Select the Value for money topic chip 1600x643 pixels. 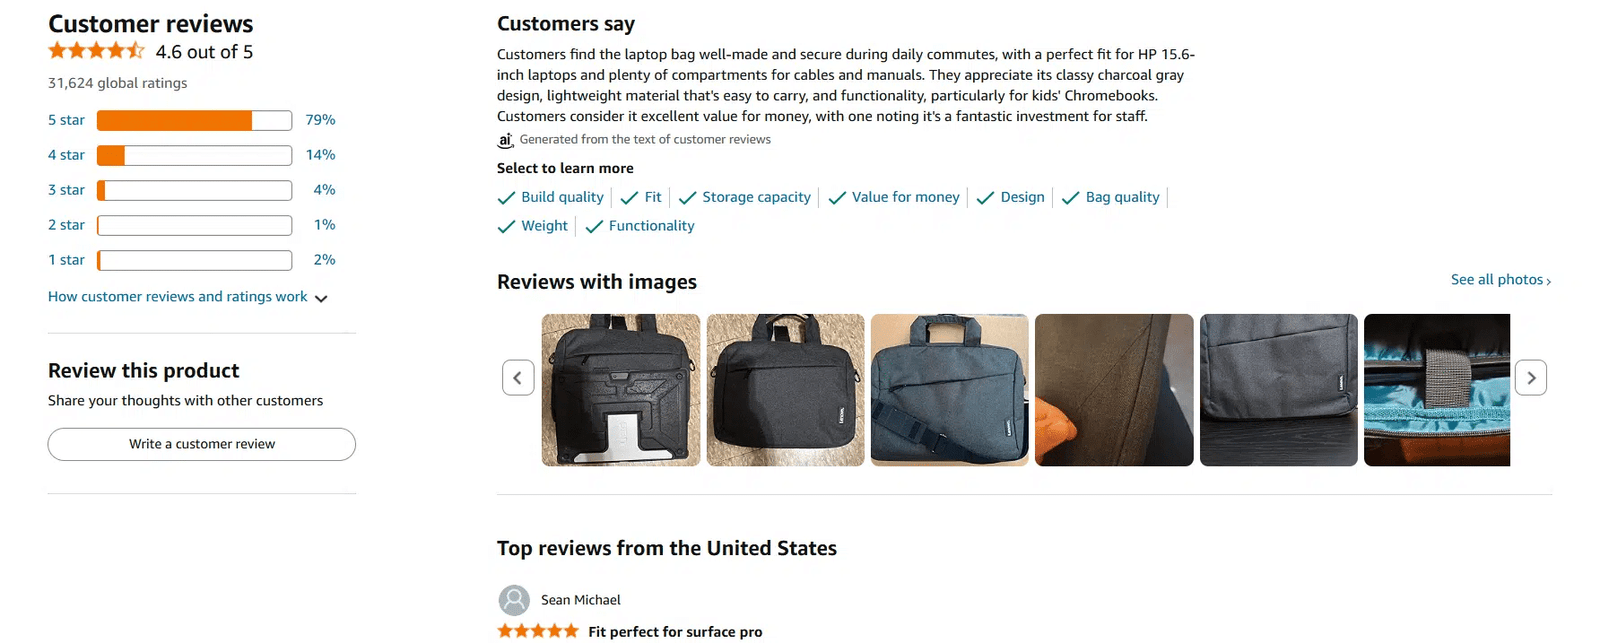(894, 197)
